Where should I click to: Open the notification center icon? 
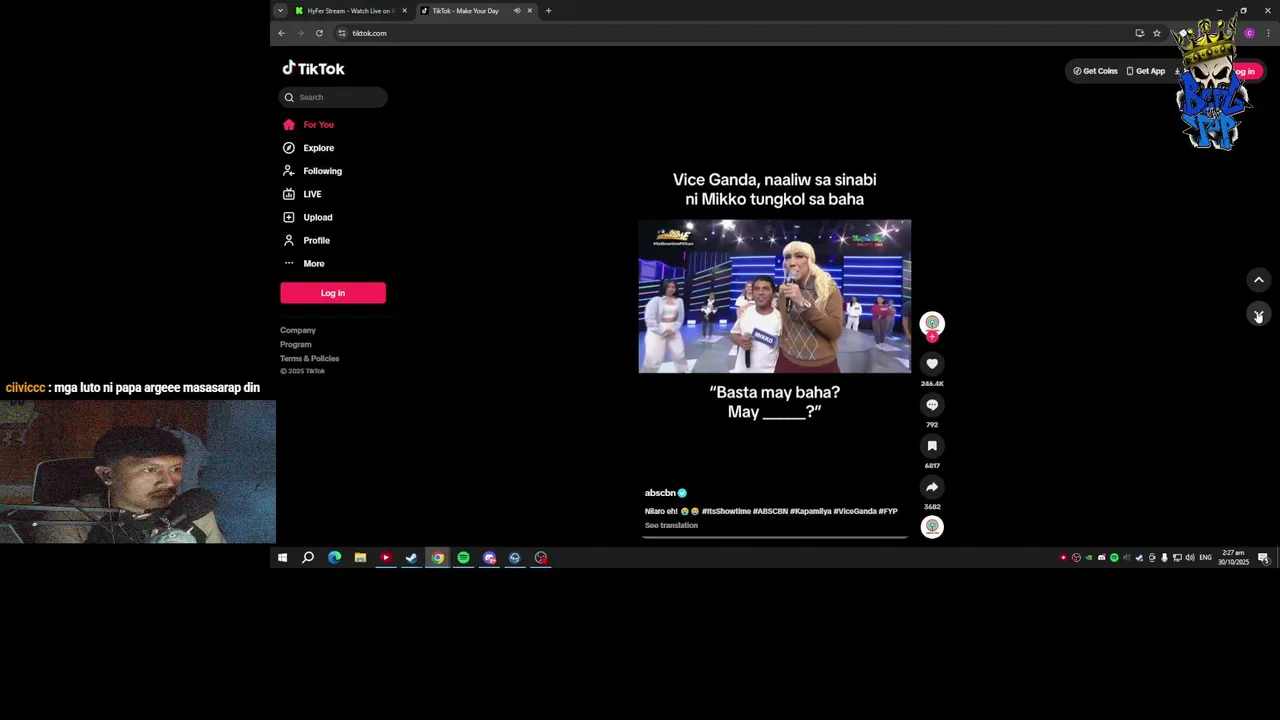1263,558
